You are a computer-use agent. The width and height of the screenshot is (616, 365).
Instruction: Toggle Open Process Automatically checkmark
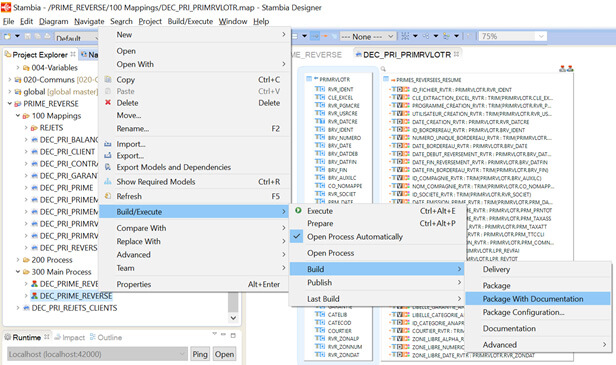297,237
